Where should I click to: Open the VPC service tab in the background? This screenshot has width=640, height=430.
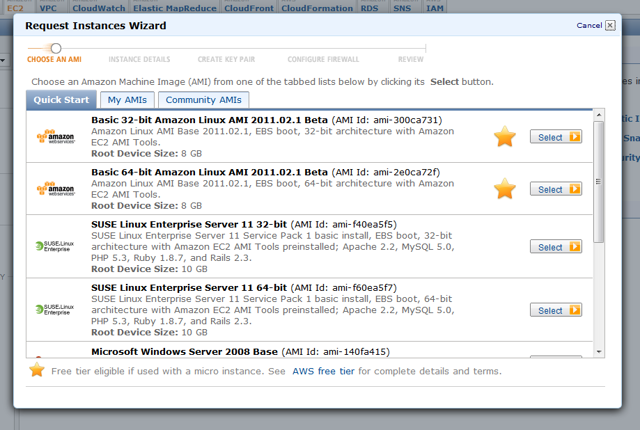click(x=48, y=8)
